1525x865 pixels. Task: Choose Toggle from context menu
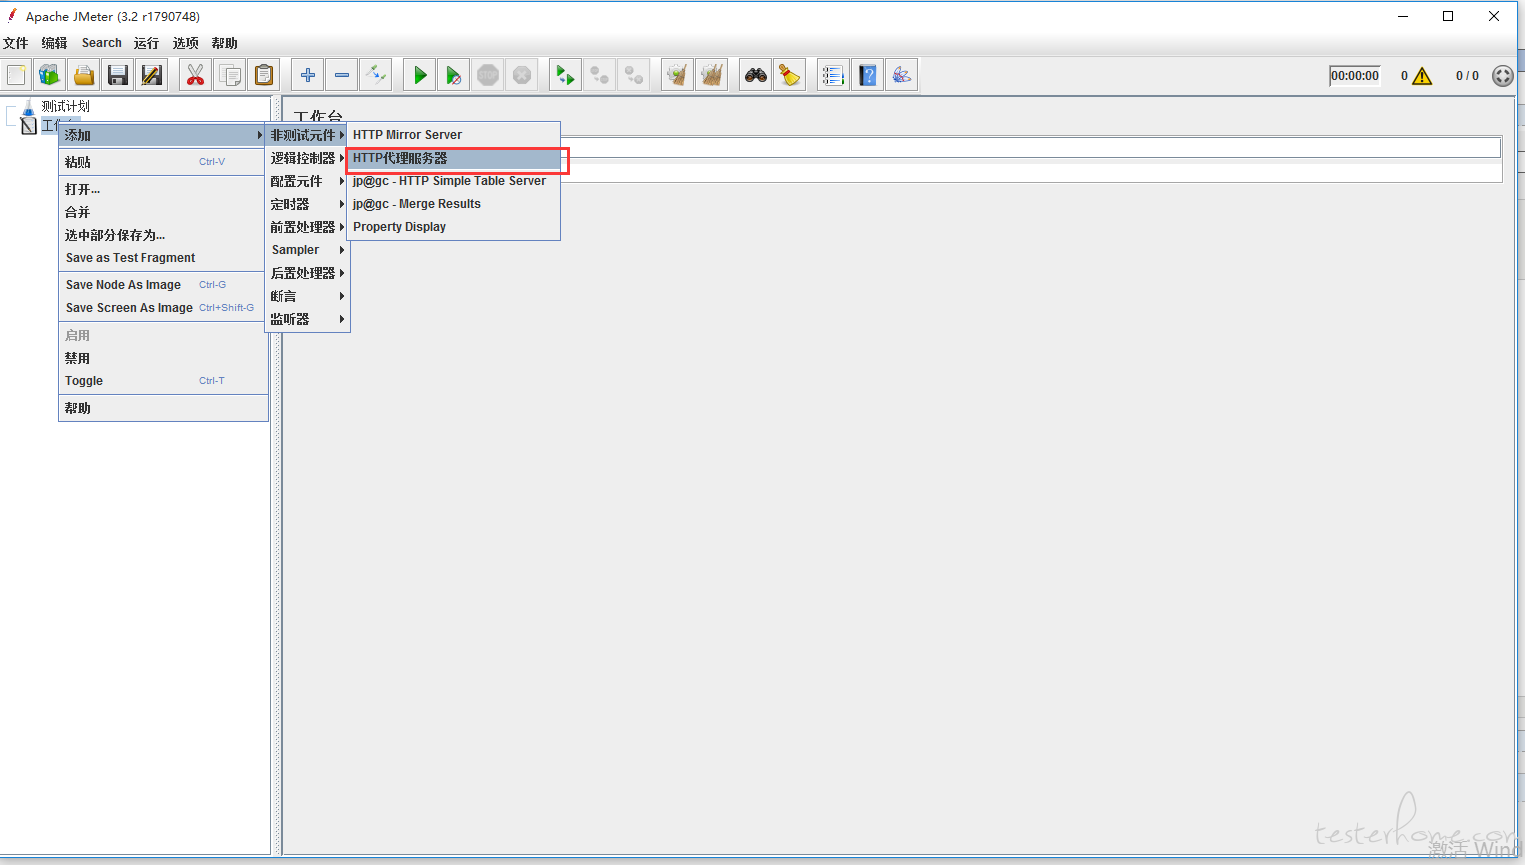163,381
